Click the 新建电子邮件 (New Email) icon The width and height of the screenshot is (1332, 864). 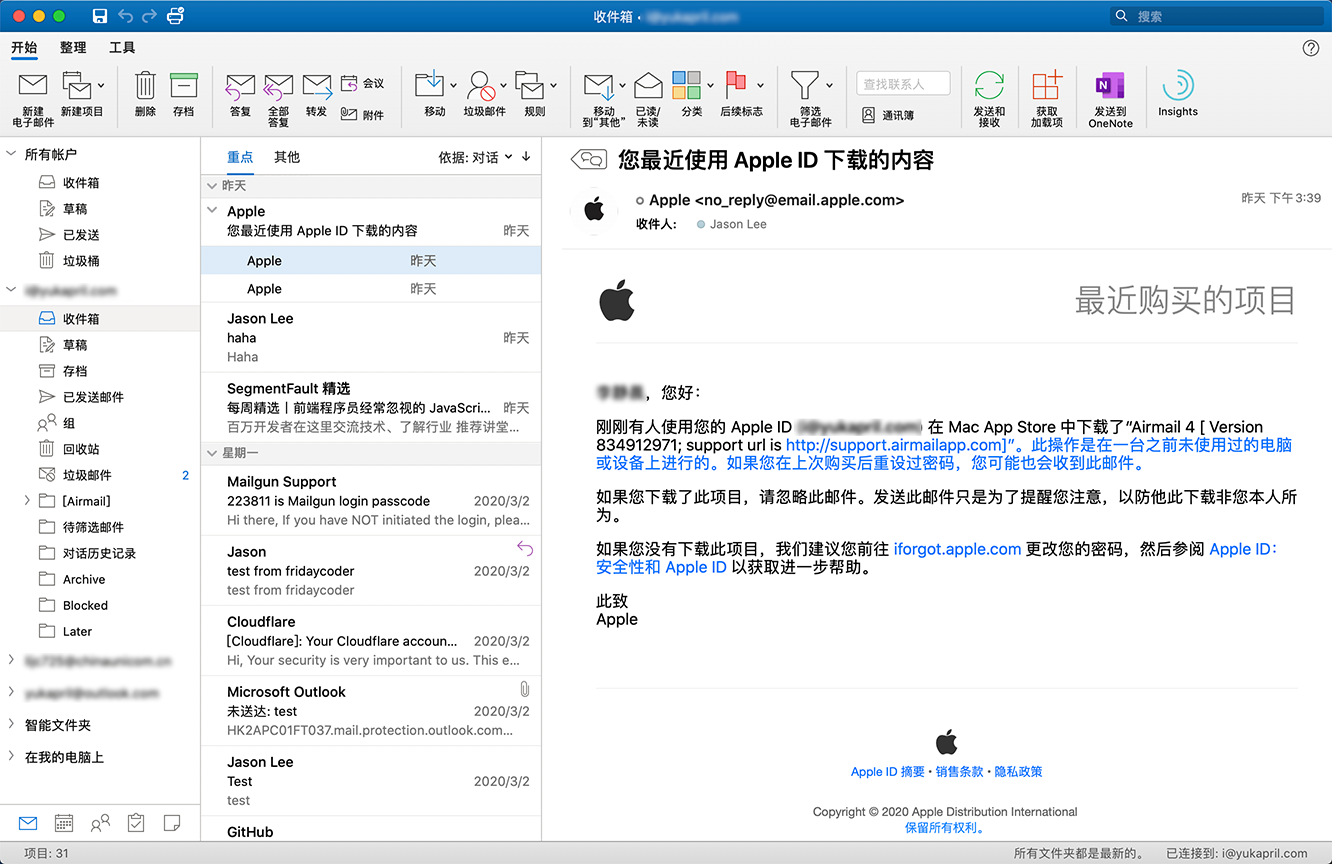[33, 88]
